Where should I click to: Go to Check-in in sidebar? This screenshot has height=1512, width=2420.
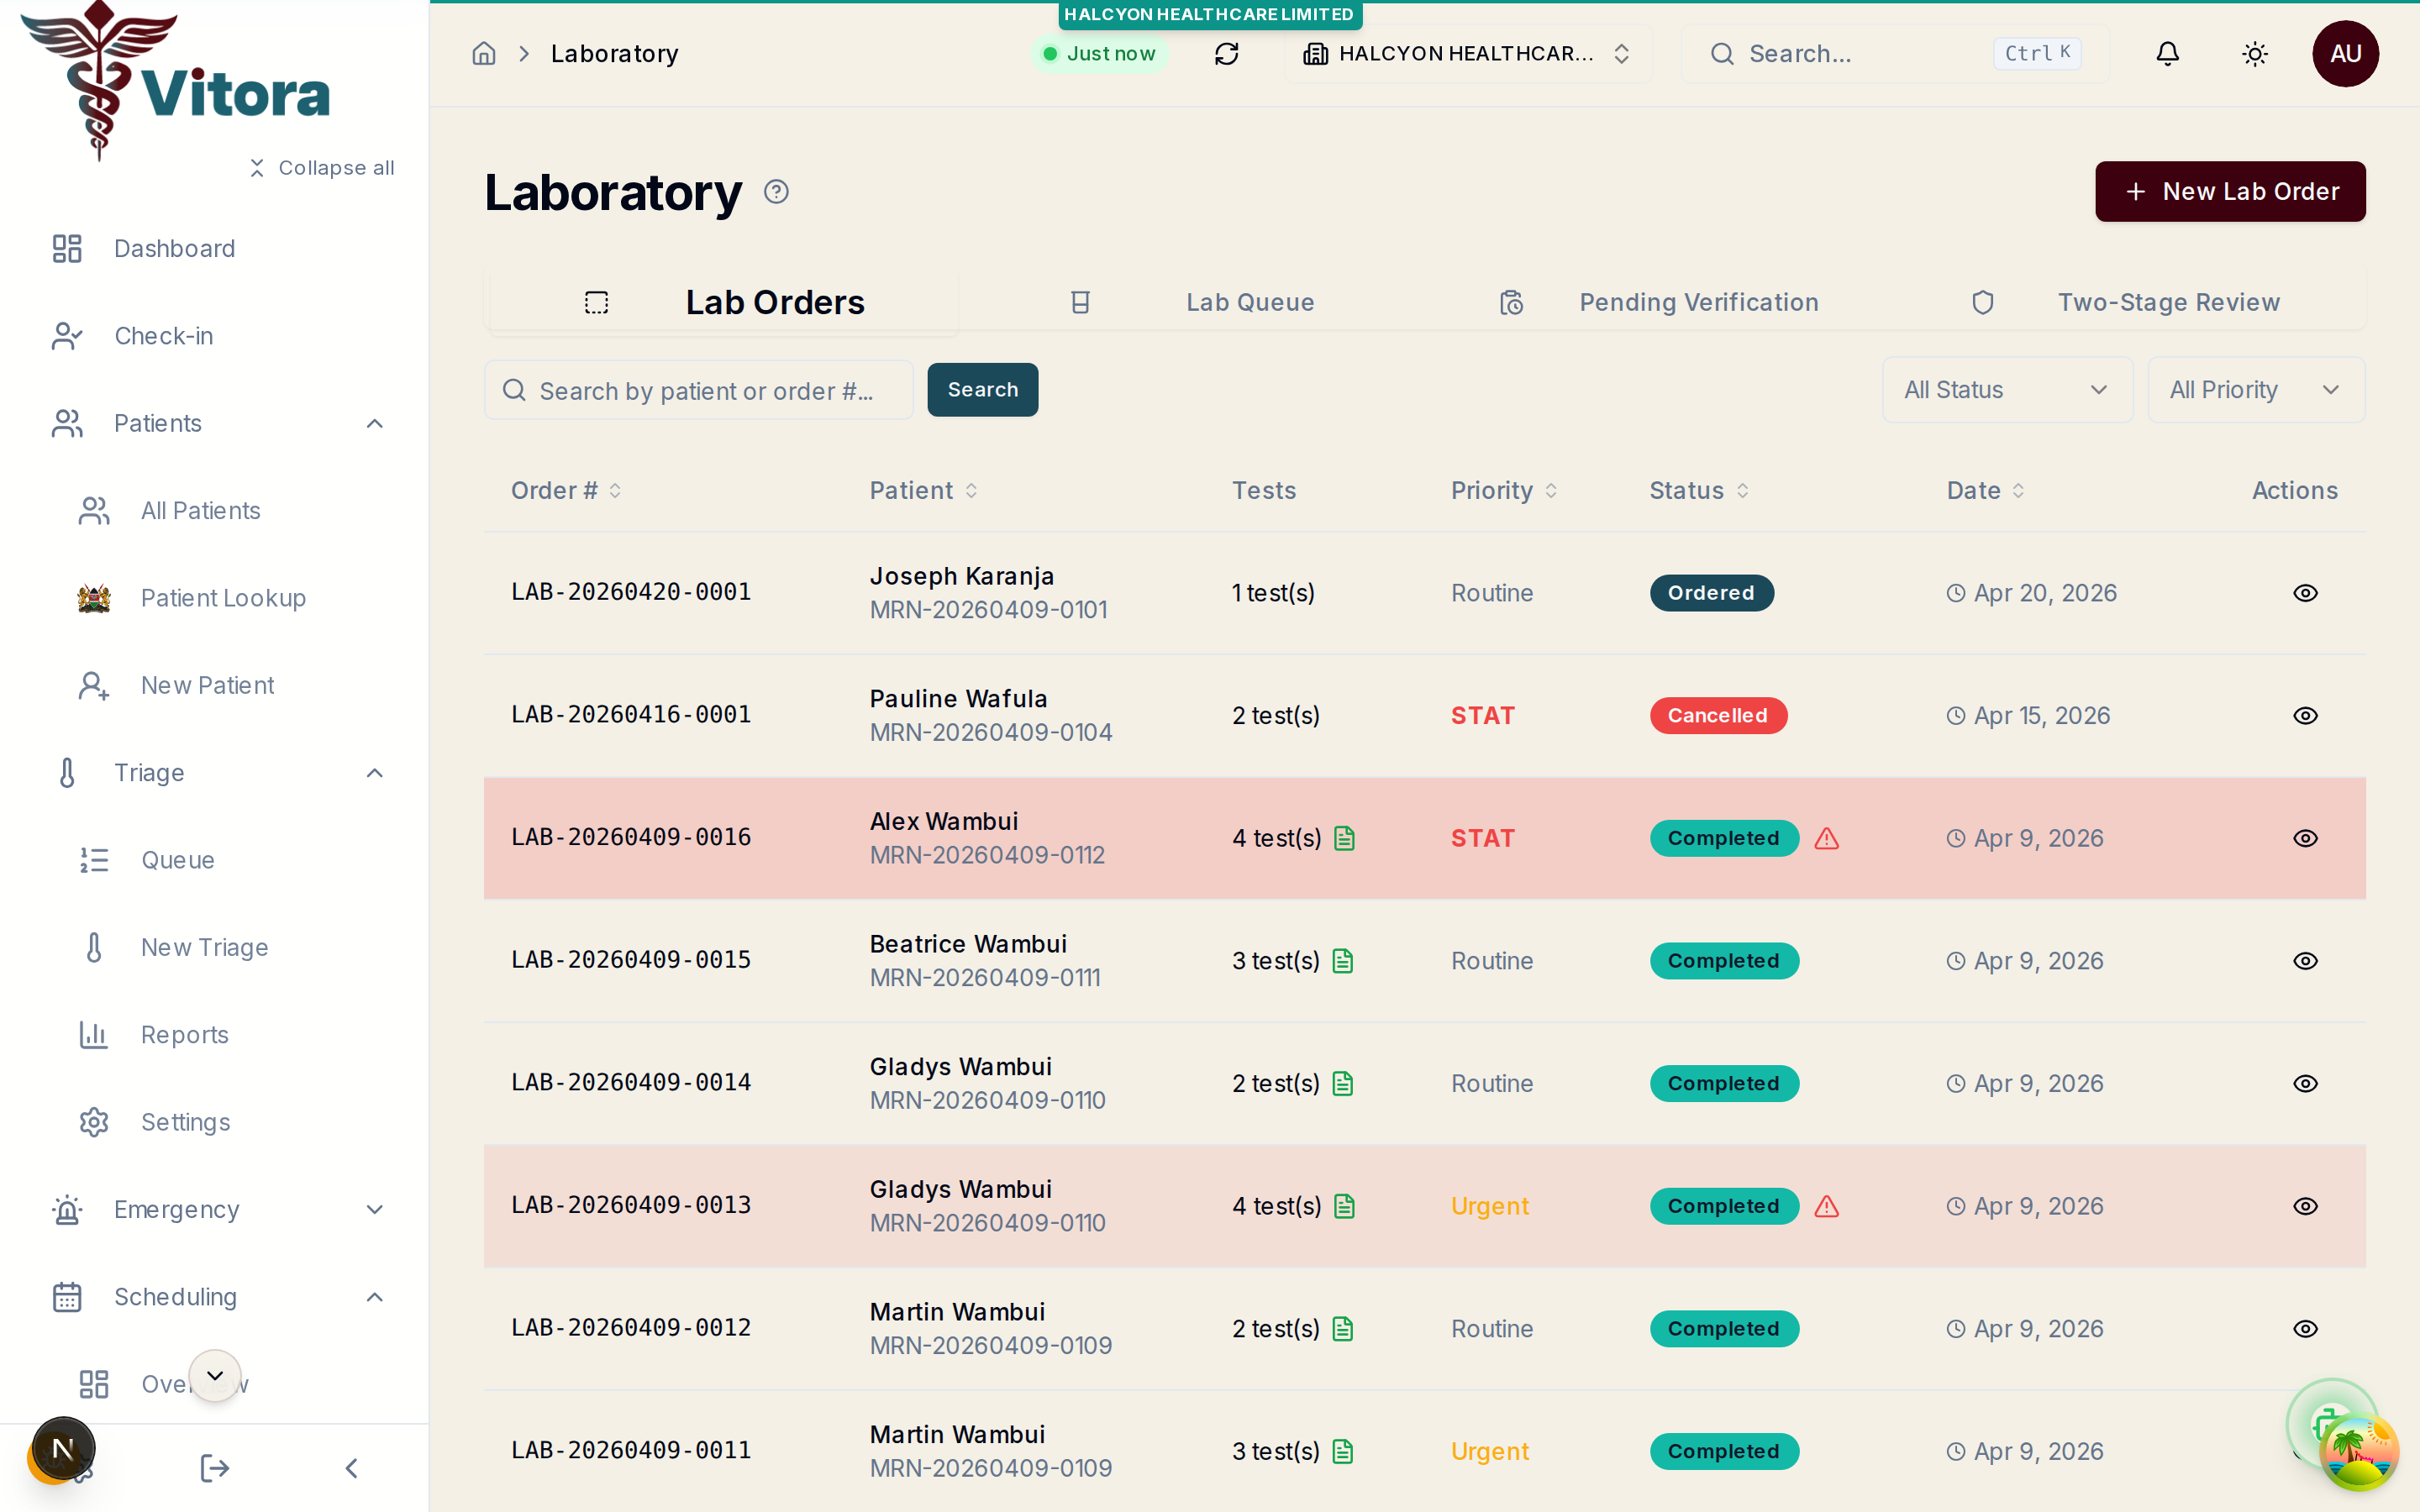[215, 336]
